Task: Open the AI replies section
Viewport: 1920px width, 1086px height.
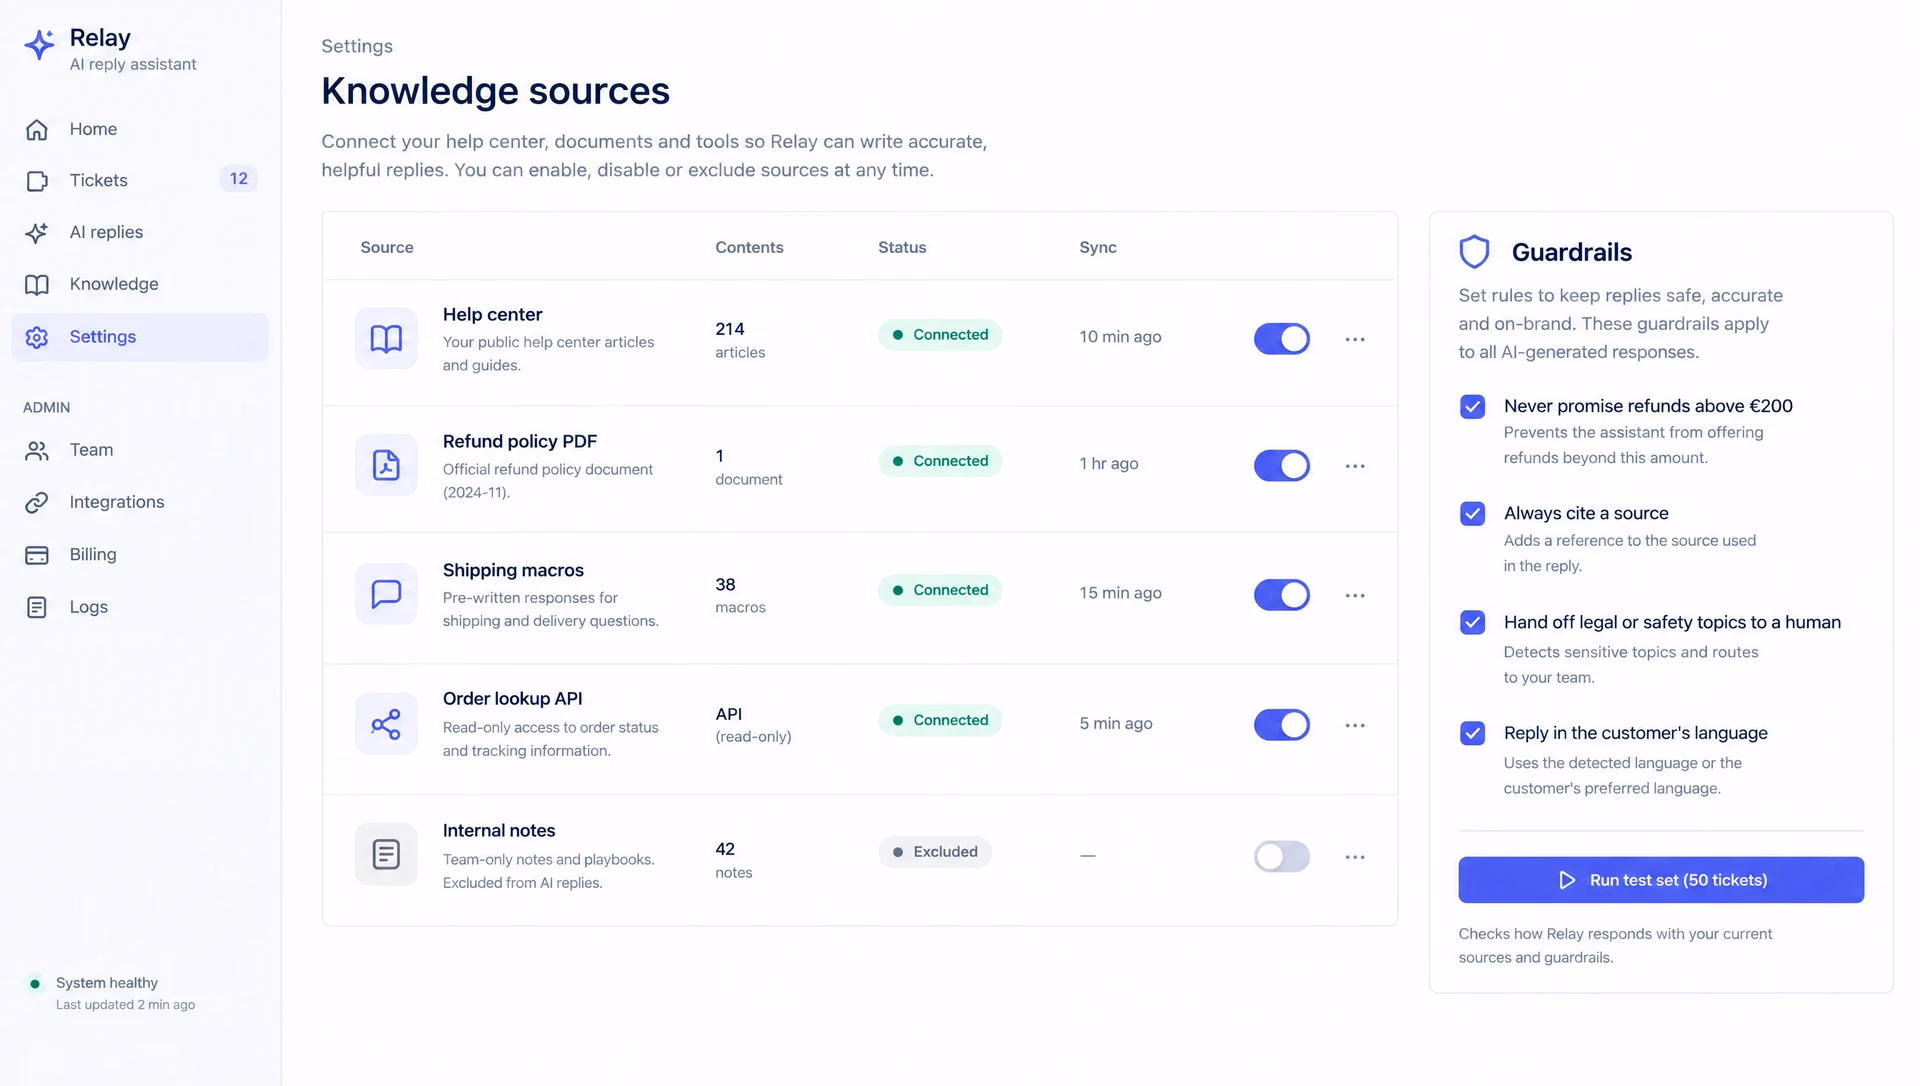Action: tap(140, 233)
